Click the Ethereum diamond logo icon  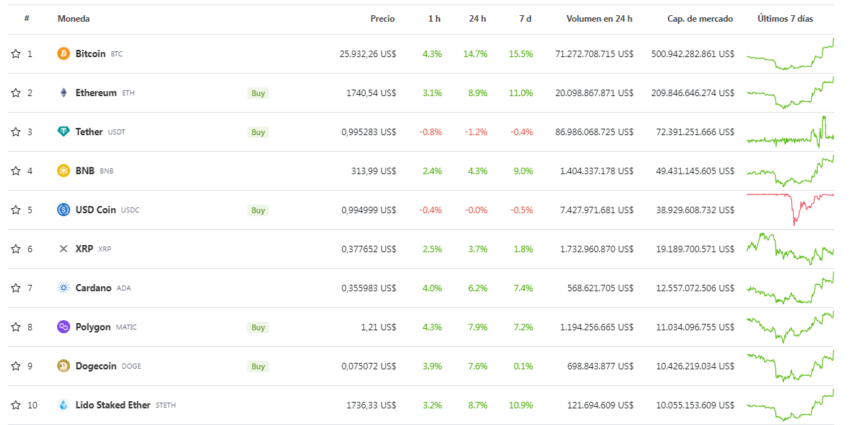click(64, 93)
